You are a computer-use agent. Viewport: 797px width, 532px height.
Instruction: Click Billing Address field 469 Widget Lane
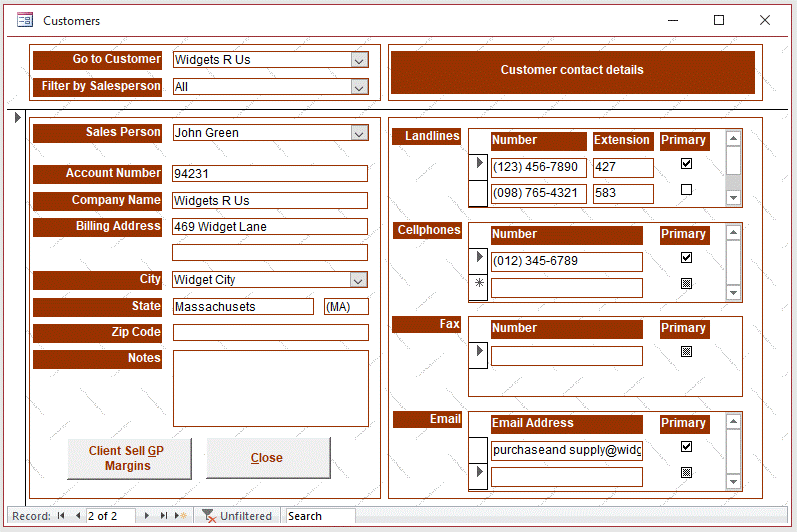coord(270,227)
